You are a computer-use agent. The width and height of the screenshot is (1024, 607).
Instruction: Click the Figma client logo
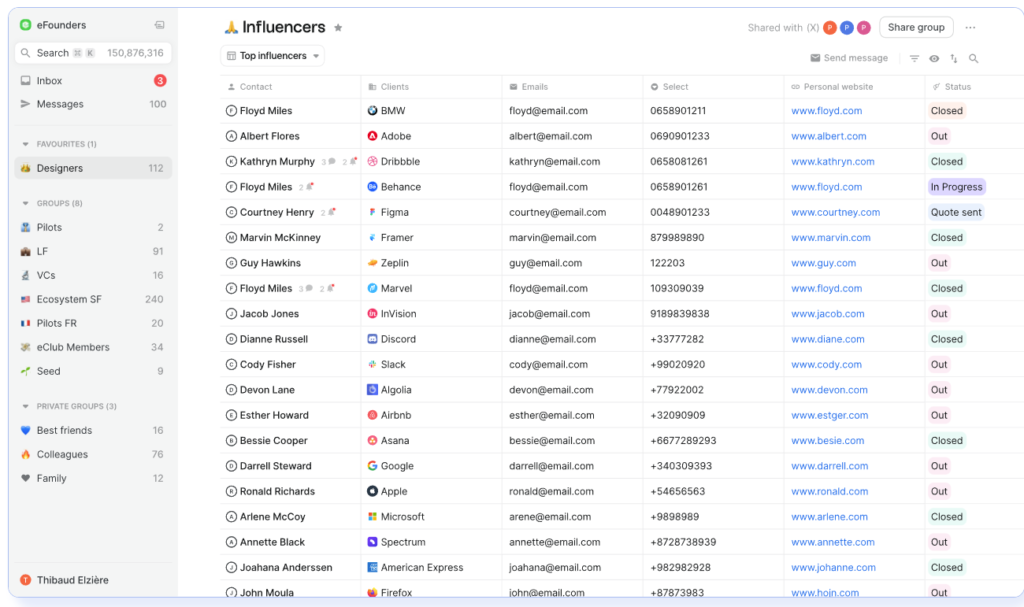tap(372, 212)
